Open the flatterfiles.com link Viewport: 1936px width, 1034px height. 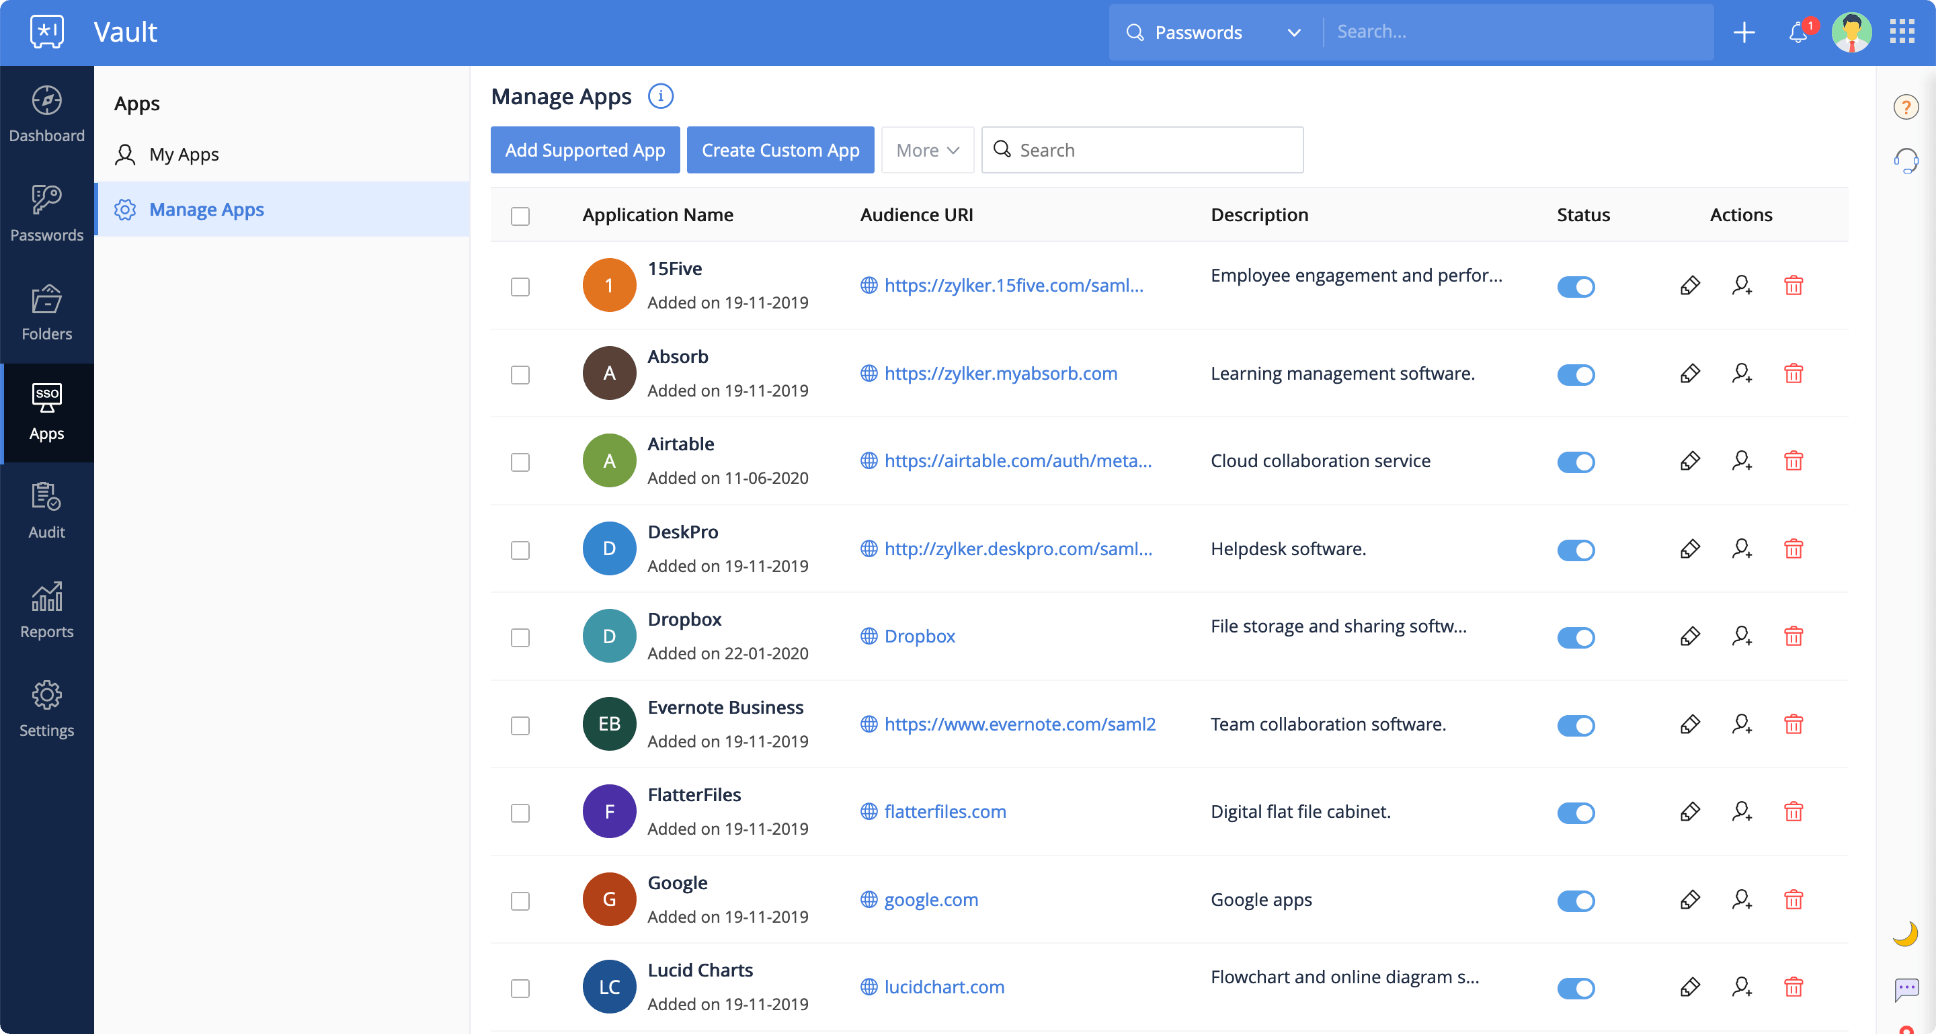click(945, 812)
